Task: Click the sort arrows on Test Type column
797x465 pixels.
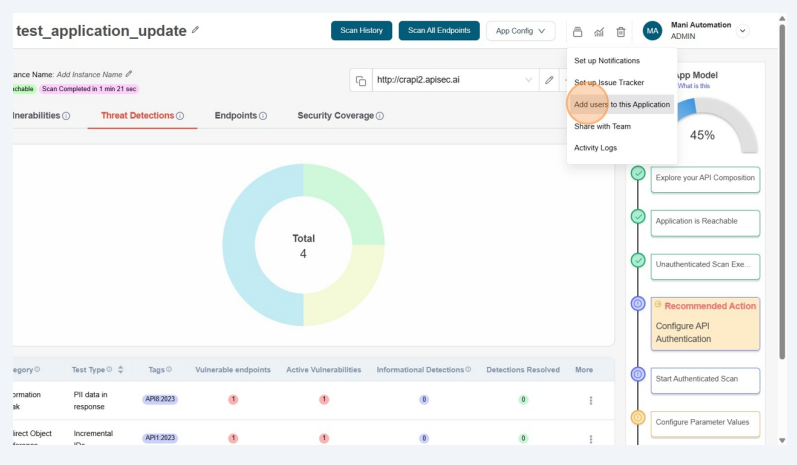Action: click(x=121, y=370)
